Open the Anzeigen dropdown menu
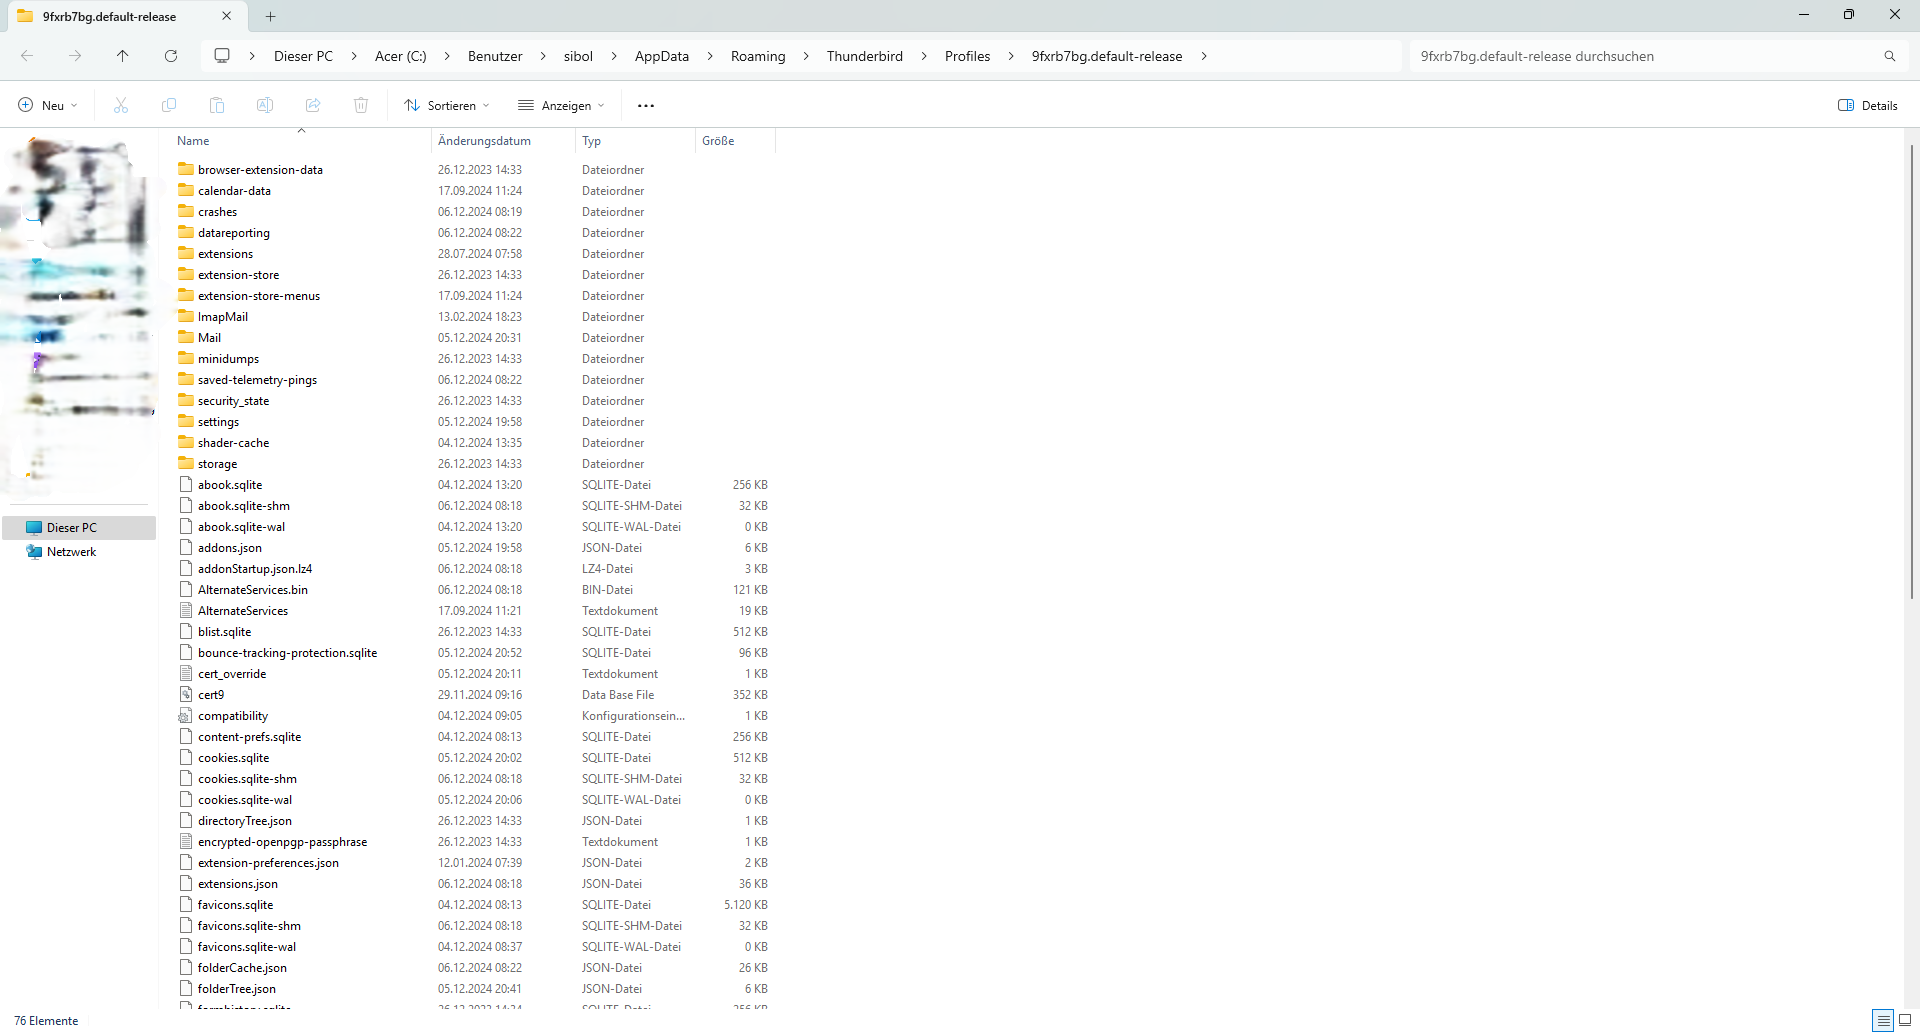 [x=561, y=105]
